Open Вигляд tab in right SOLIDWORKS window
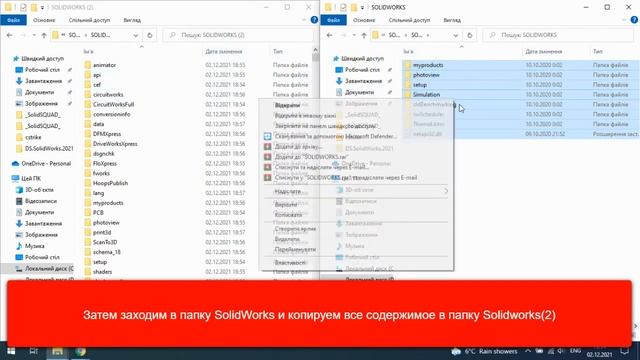640x360 pixels. [x=452, y=20]
